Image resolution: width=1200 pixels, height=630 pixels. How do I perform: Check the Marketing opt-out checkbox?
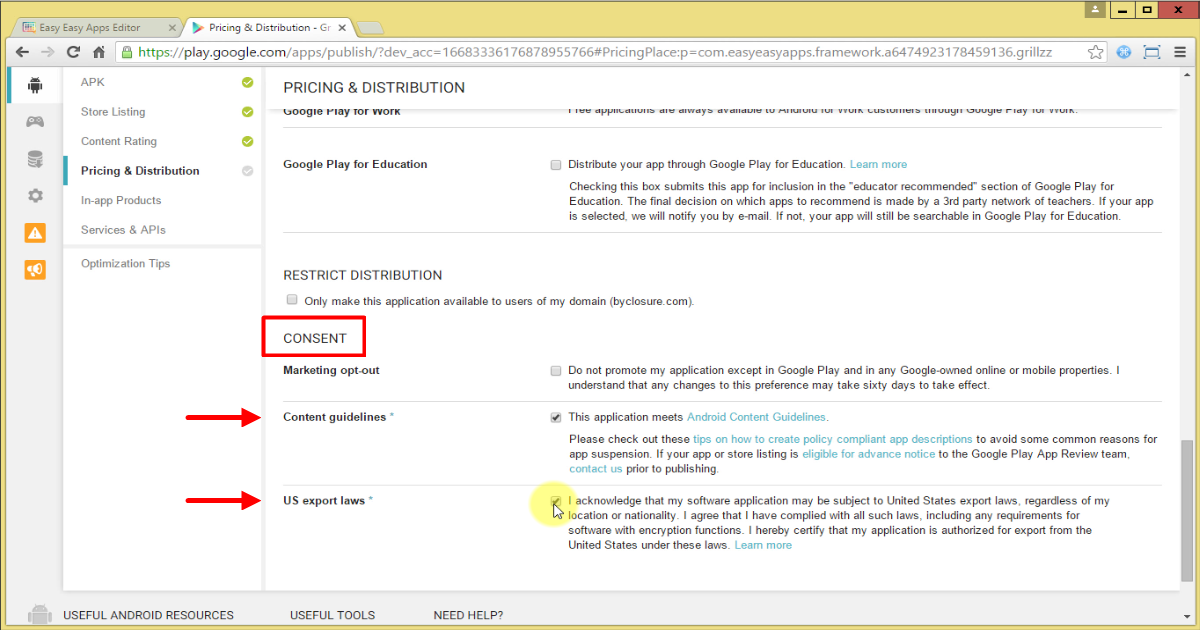click(x=556, y=370)
